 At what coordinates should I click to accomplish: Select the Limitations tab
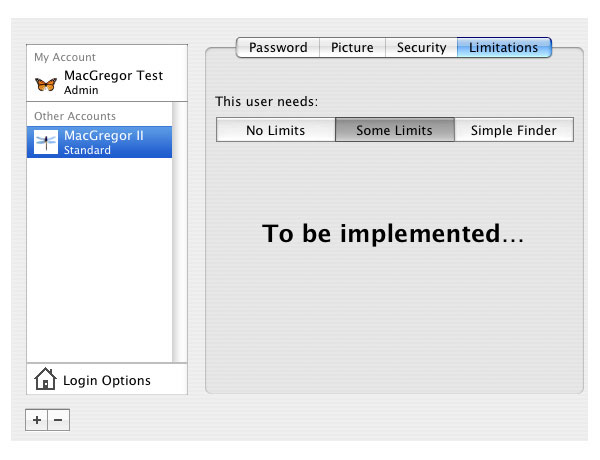(504, 48)
